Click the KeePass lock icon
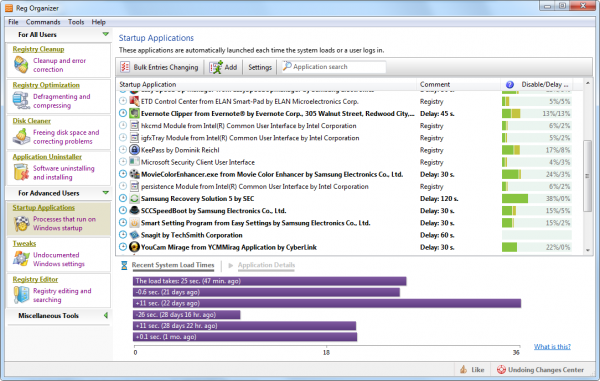The image size is (600, 381). (x=134, y=150)
